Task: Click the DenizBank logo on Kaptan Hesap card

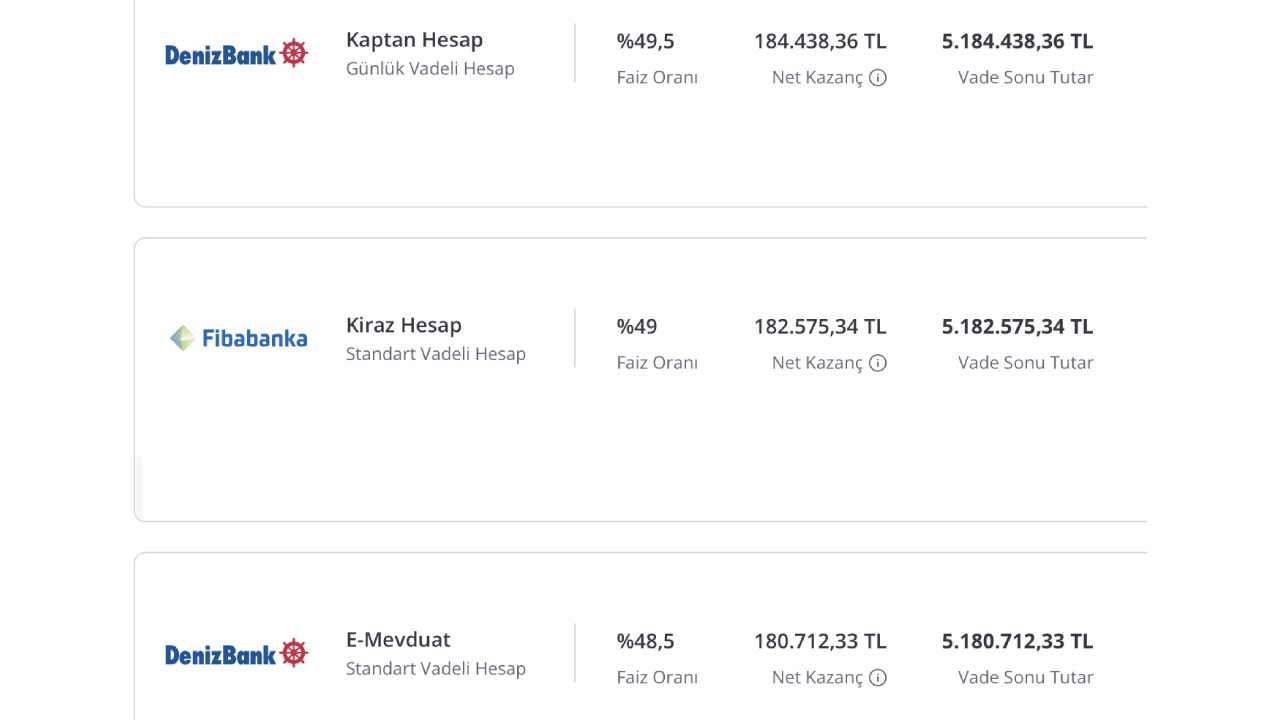Action: coord(236,54)
